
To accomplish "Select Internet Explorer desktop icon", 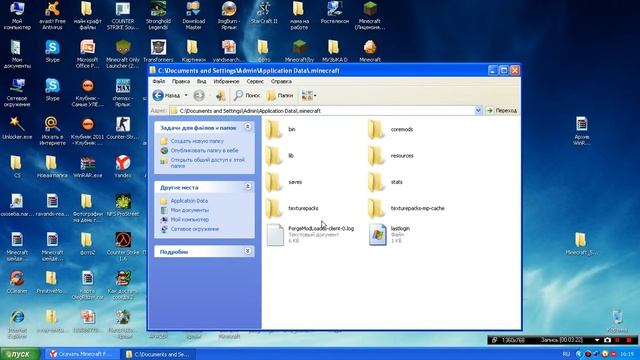I will (x=17, y=324).
